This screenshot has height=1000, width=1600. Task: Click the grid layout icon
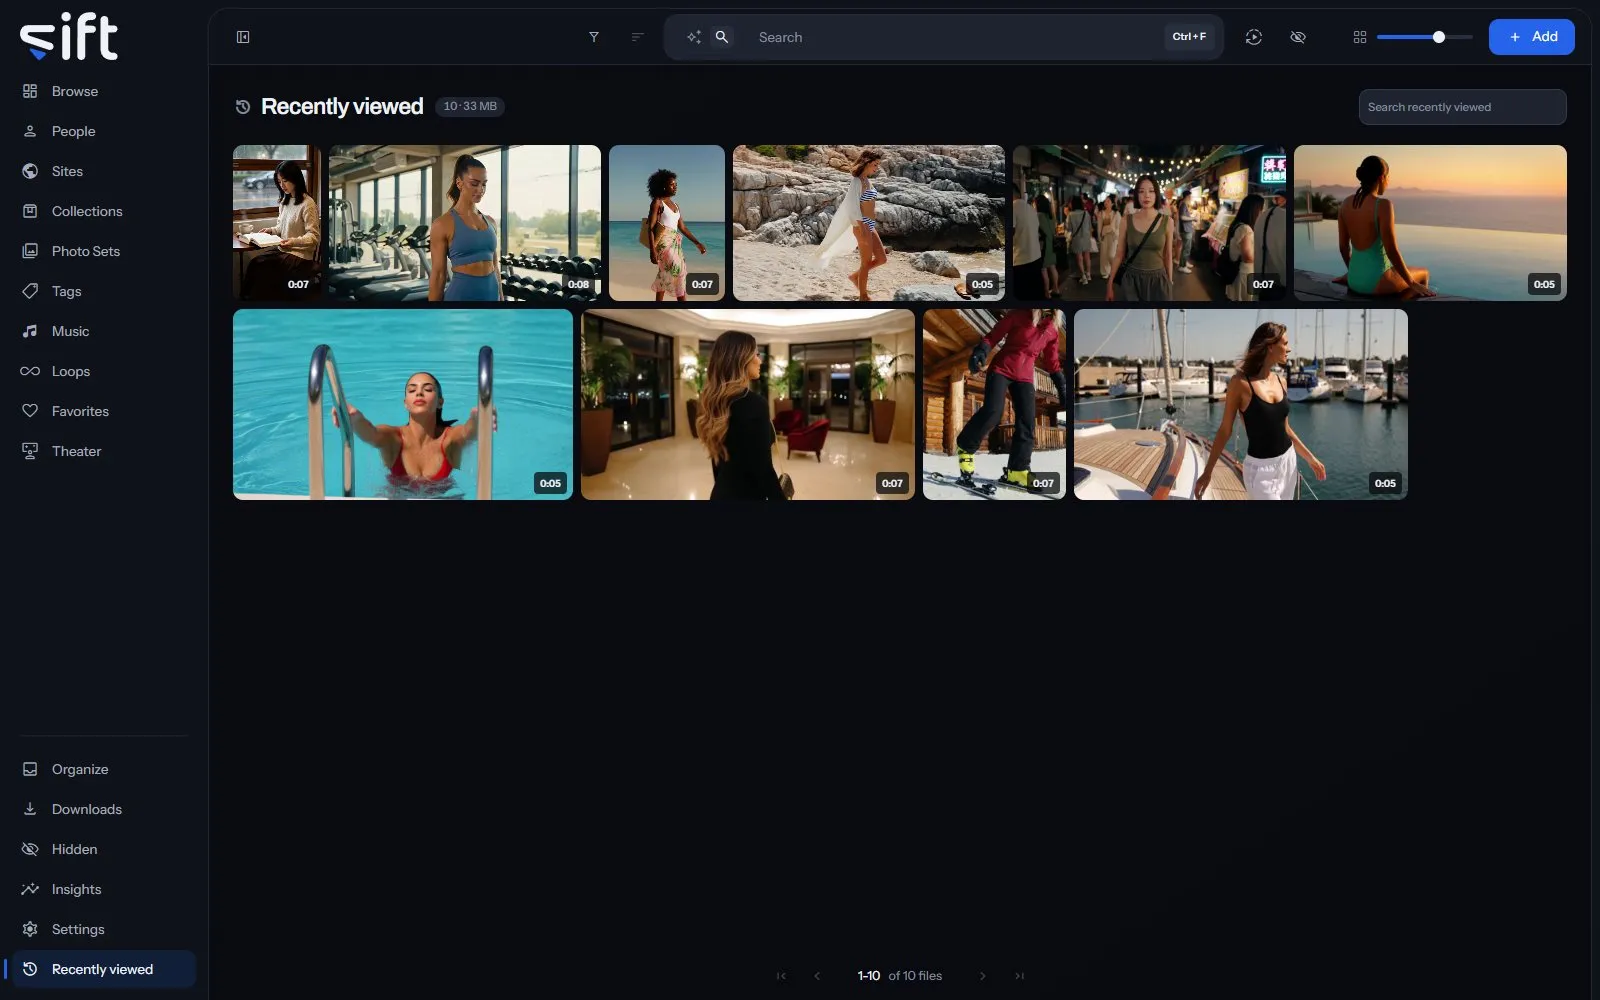1360,37
